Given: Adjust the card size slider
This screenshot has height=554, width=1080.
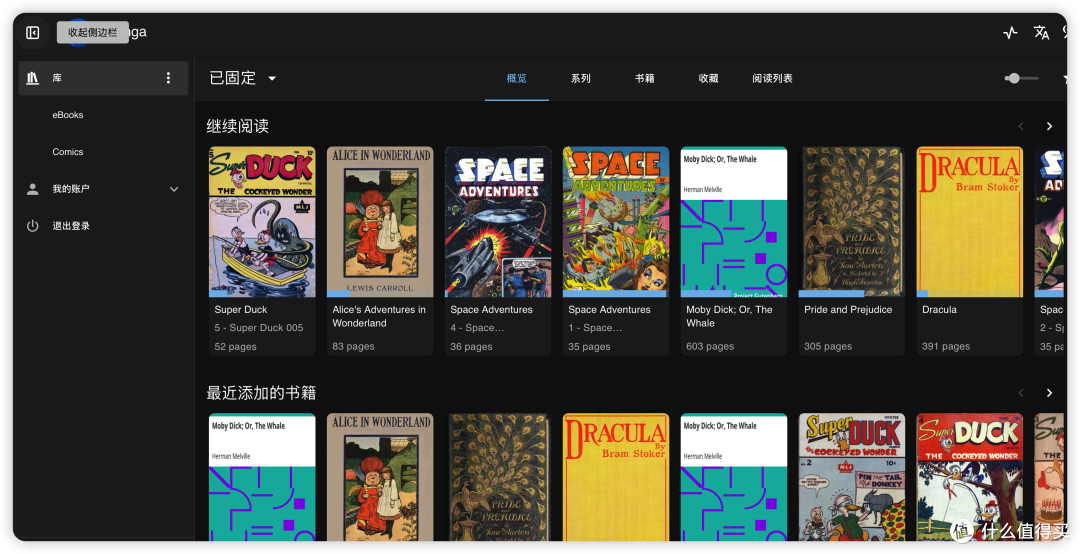Looking at the screenshot, I should pyautogui.click(x=1021, y=78).
